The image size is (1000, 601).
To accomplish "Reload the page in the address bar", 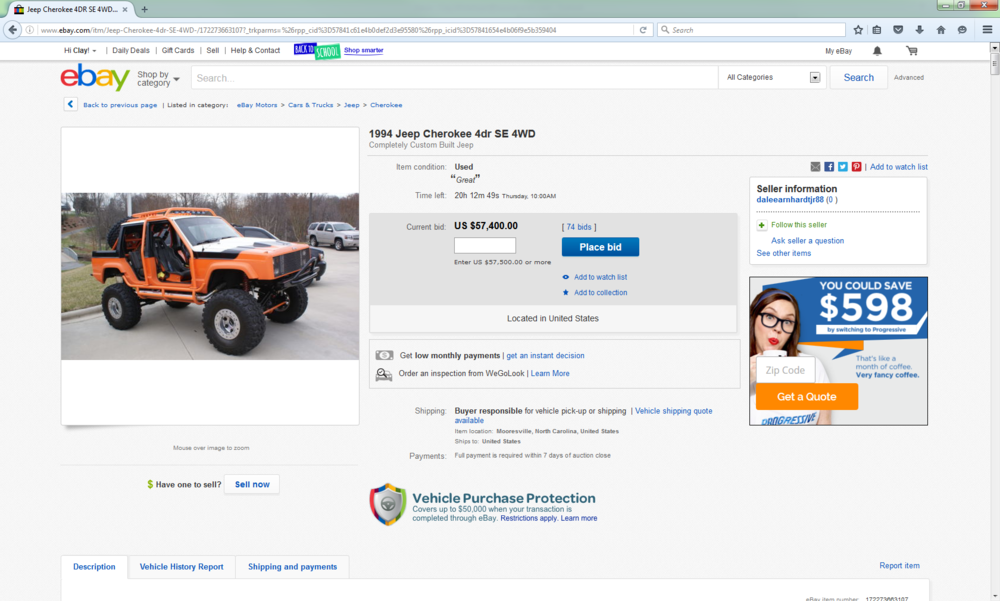I will tap(643, 30).
